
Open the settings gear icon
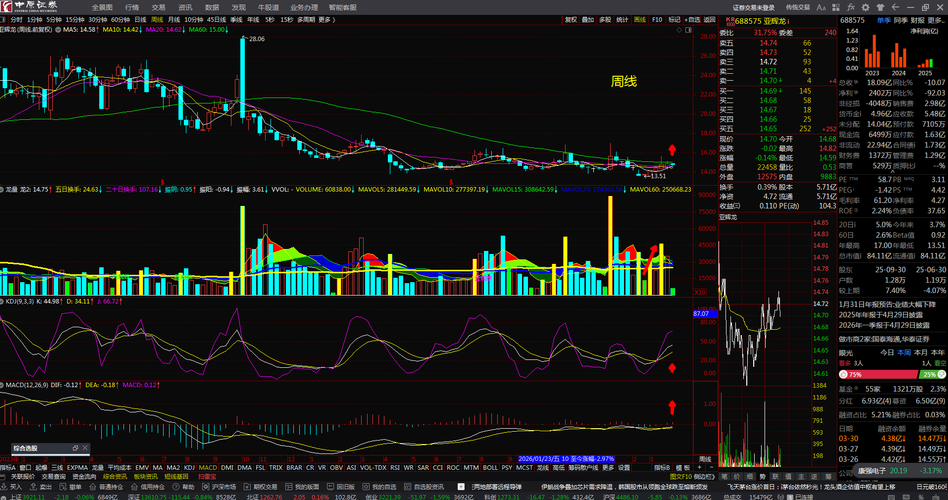coord(866,7)
